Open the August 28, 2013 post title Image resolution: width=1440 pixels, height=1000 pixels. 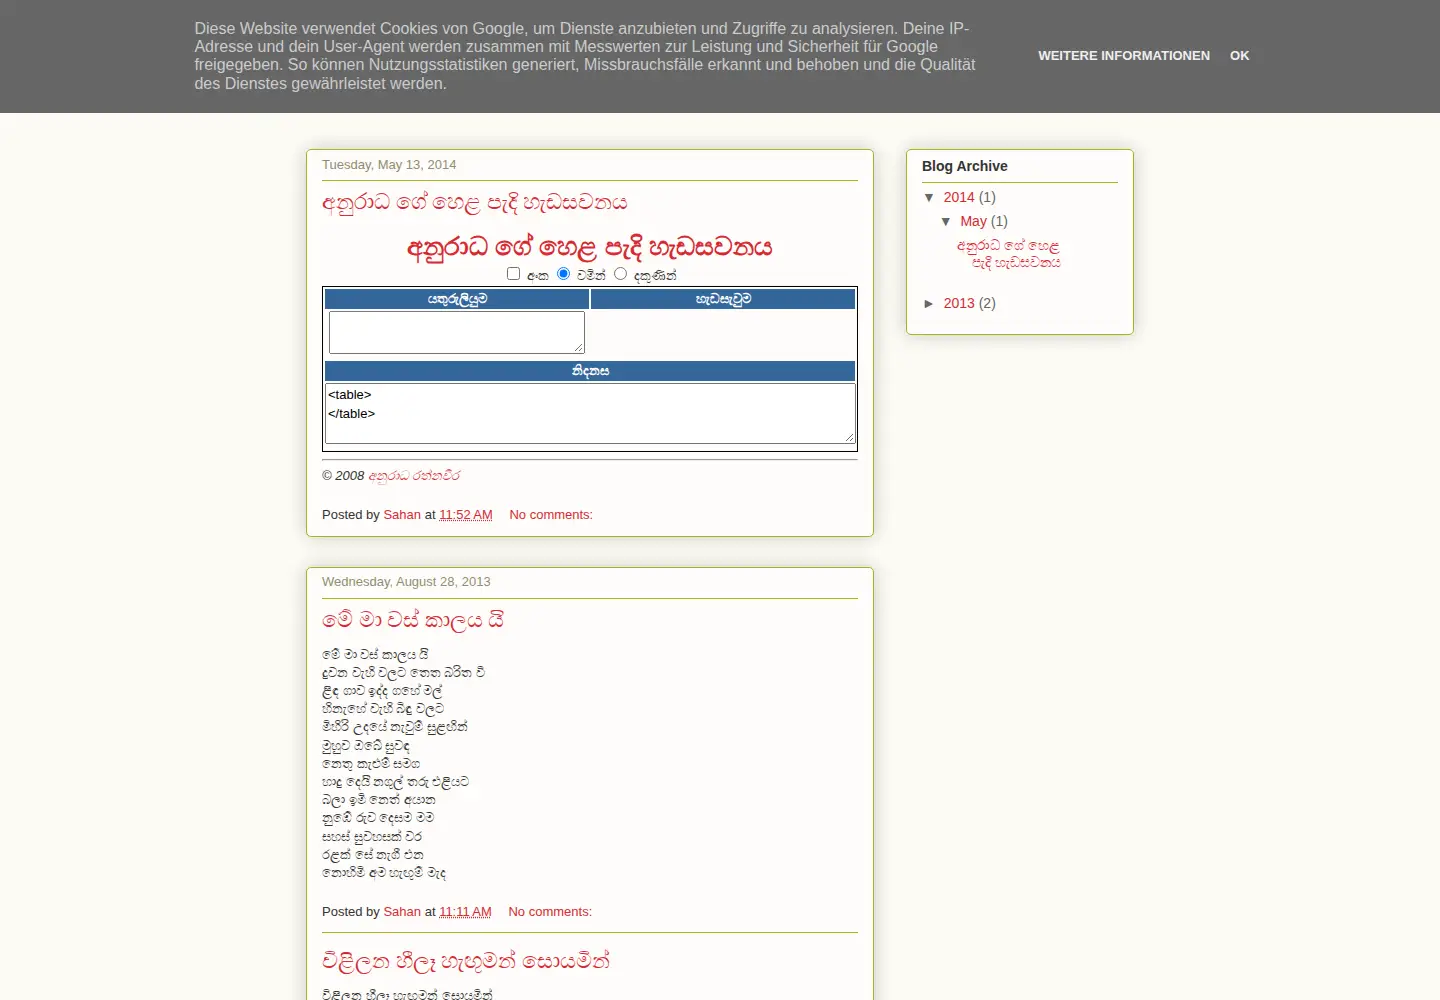[x=413, y=620]
